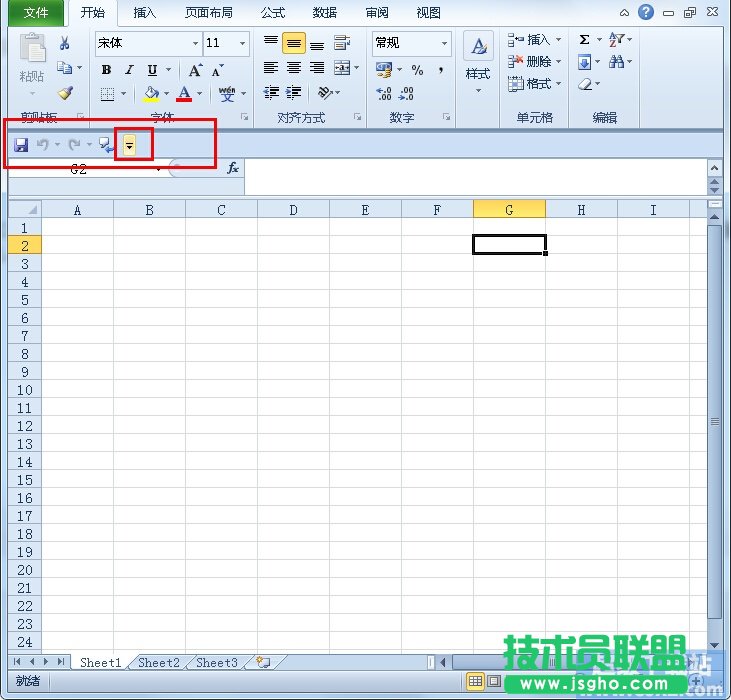Open the Help question mark icon
This screenshot has width=731, height=700.
click(x=646, y=13)
